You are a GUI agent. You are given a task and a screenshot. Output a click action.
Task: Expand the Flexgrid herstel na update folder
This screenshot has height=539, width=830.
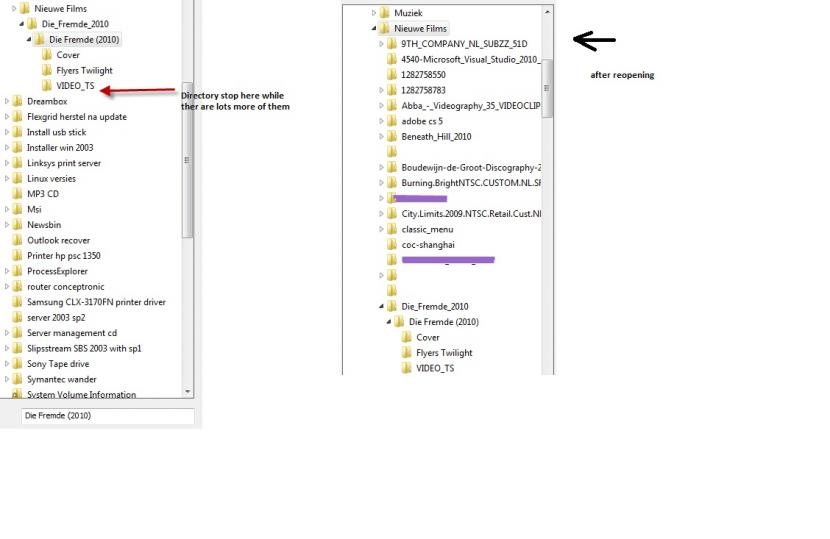(x=7, y=116)
